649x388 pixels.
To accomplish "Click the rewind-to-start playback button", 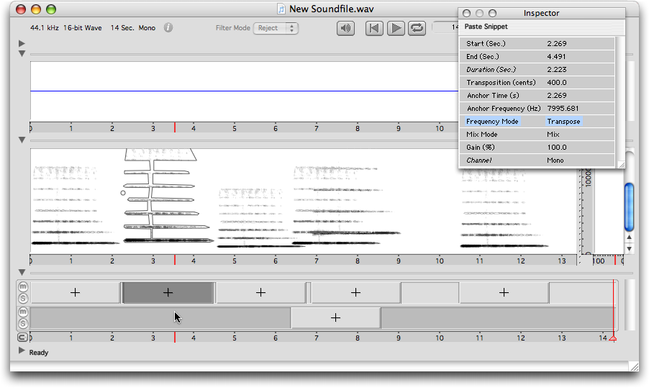I will (374, 28).
